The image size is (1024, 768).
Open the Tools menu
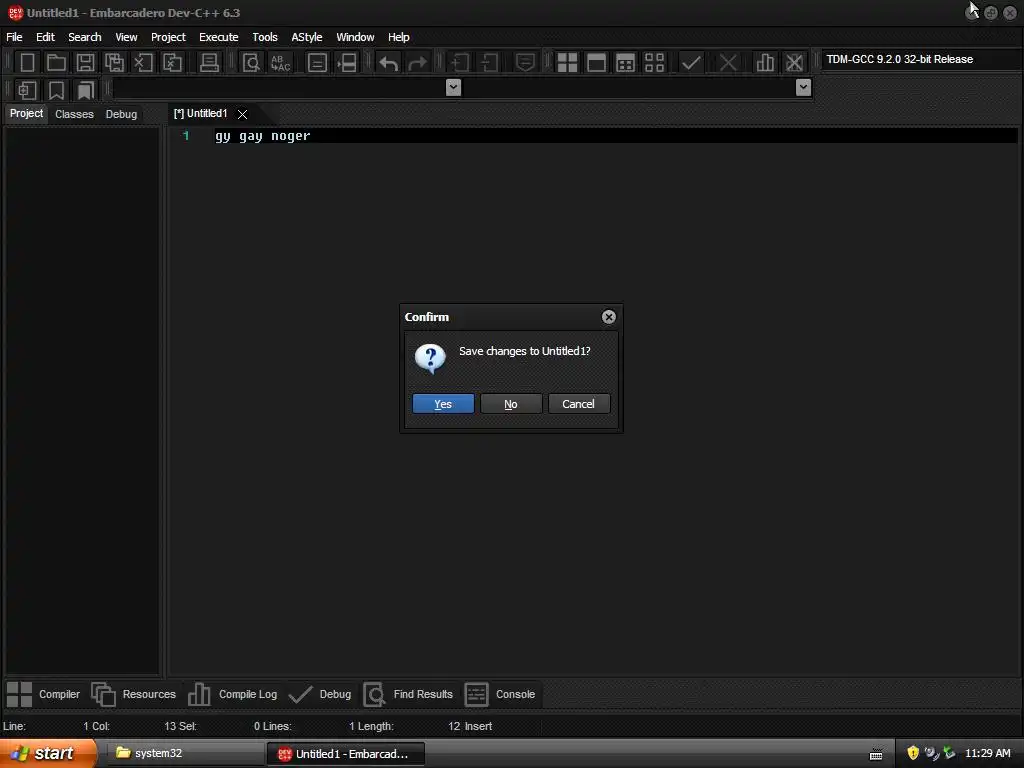(x=265, y=37)
